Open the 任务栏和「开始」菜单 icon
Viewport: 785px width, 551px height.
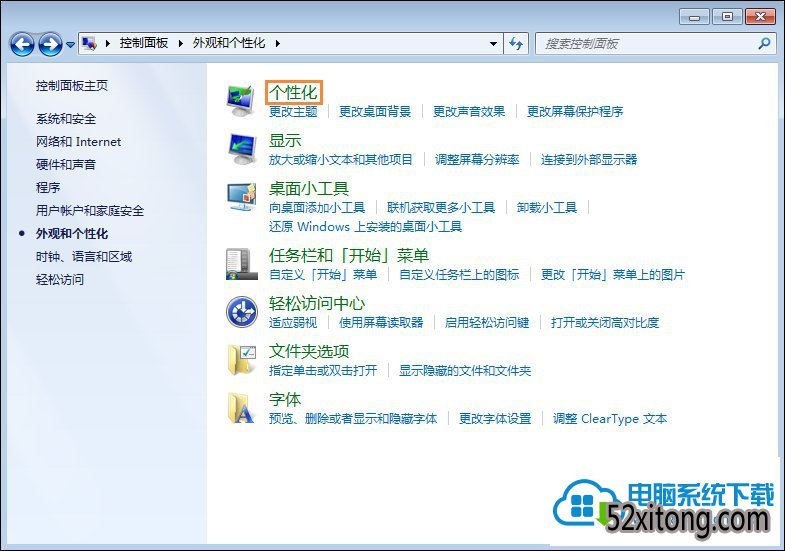point(241,264)
